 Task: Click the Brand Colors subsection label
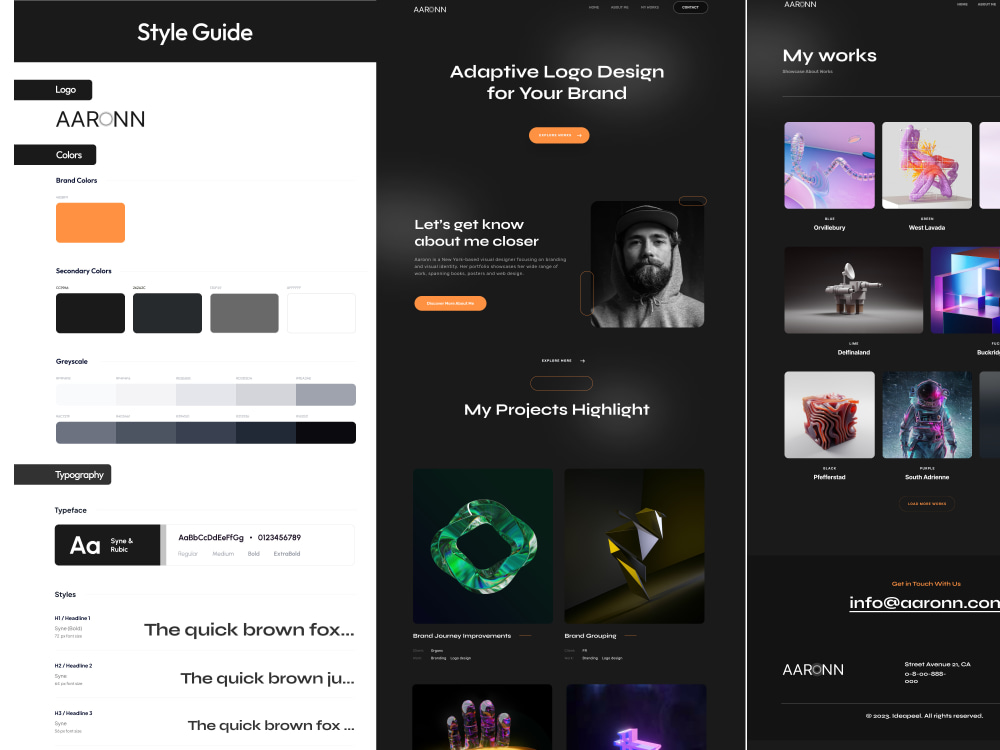point(77,180)
